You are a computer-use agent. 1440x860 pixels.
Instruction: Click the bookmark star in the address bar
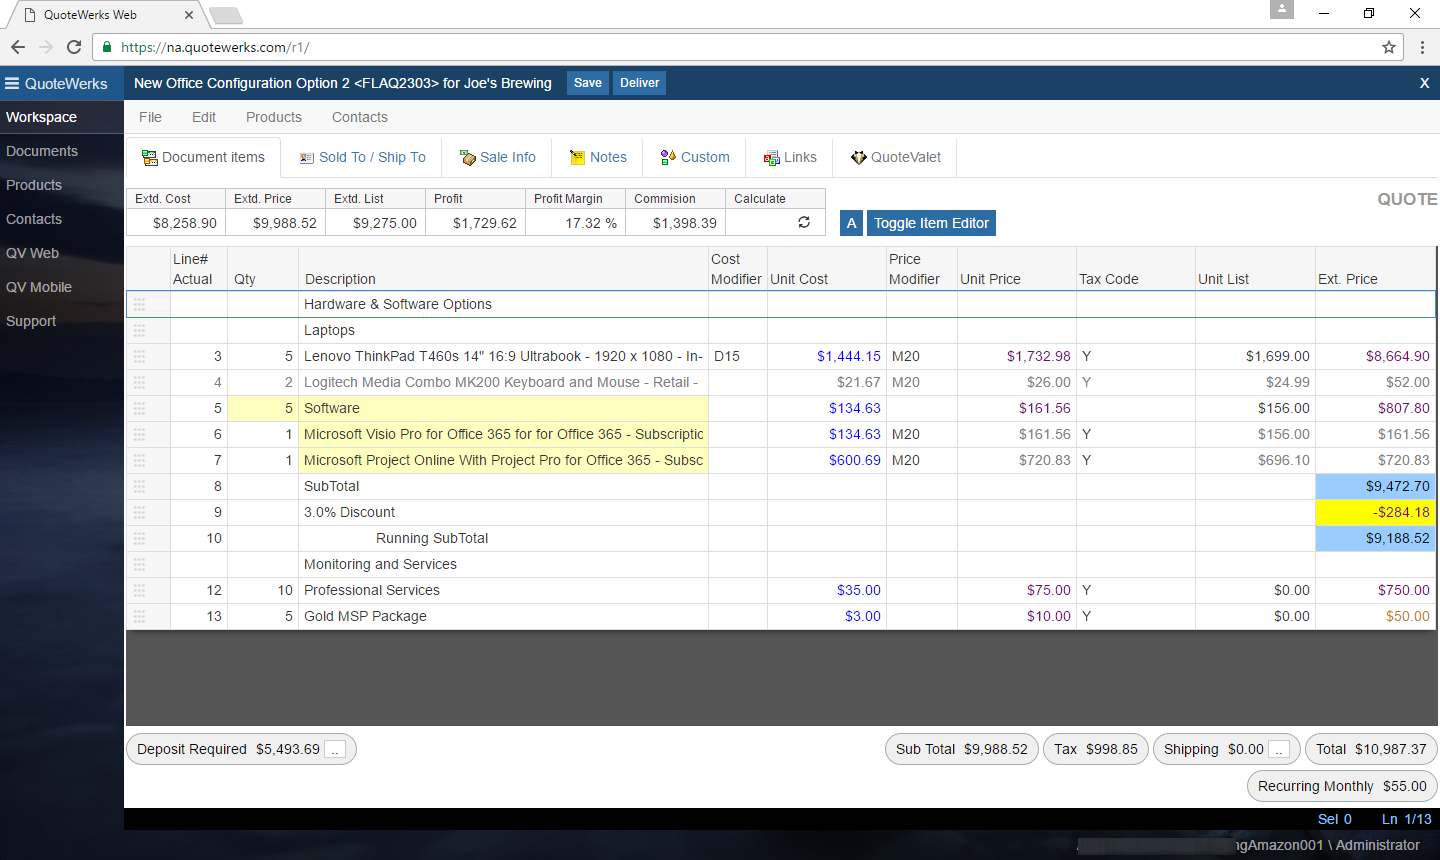point(1388,47)
